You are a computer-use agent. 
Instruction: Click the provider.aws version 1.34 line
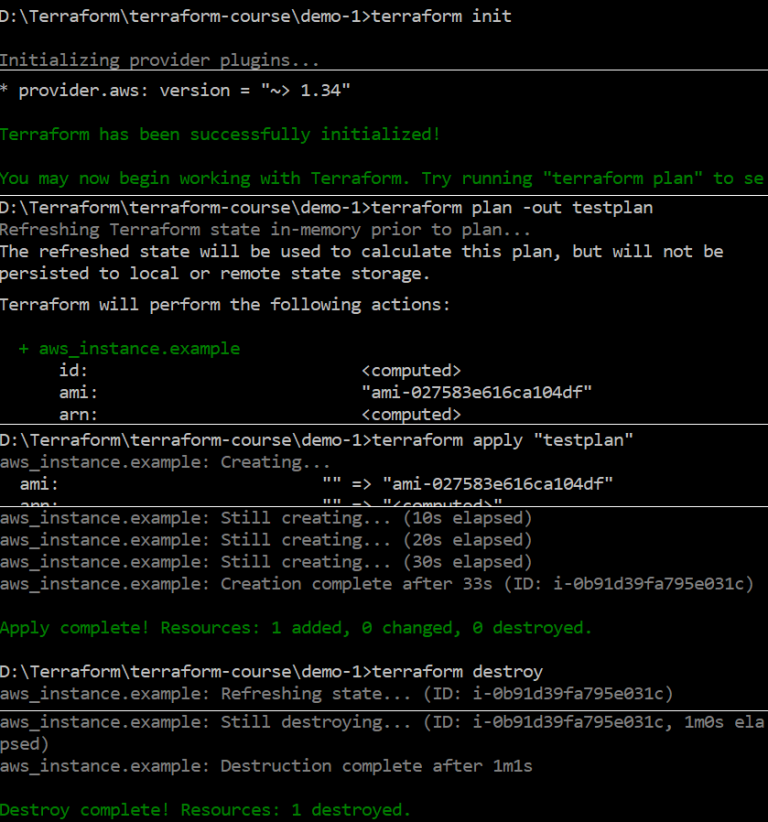(175, 90)
